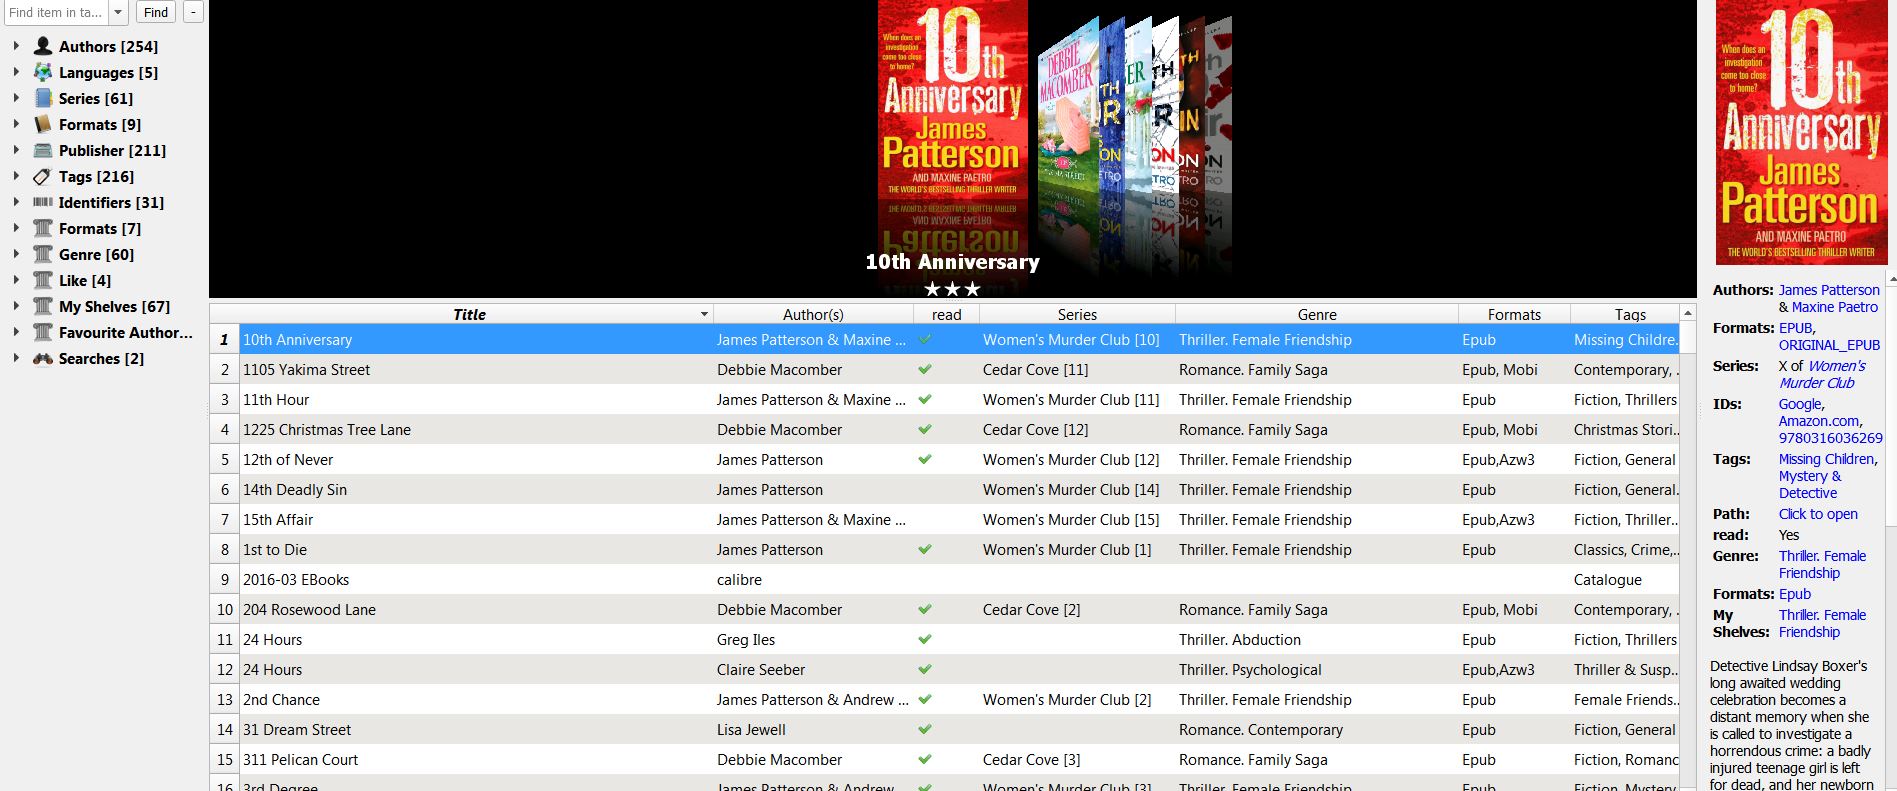Click the book icon beside Formats [9]
The image size is (1897, 791).
[x=43, y=124]
